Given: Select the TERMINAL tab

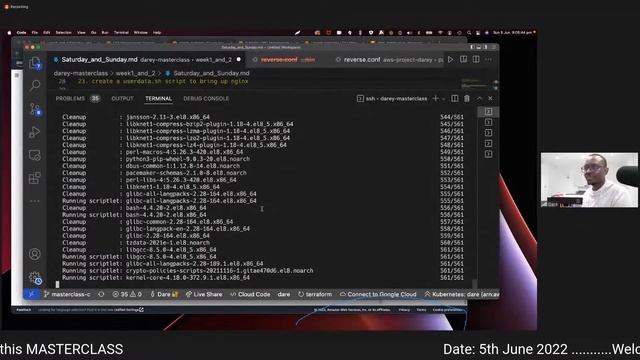Looking at the screenshot, I should [158, 98].
